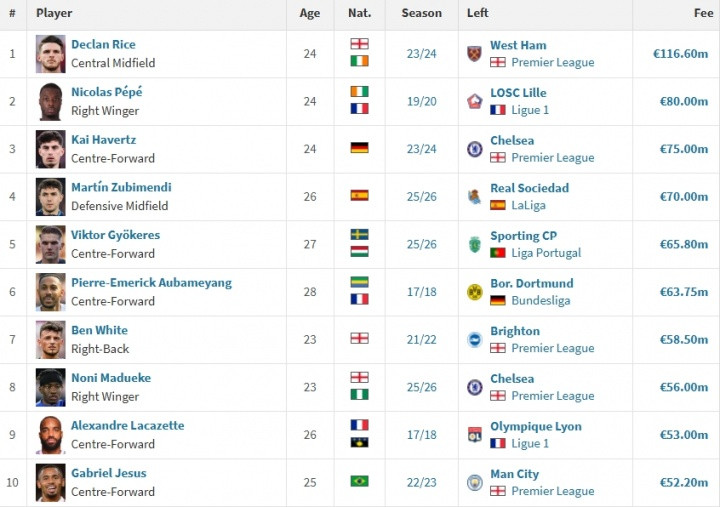This screenshot has width=720, height=507.
Task: Click the Real Sociedad club crest
Action: point(474,197)
